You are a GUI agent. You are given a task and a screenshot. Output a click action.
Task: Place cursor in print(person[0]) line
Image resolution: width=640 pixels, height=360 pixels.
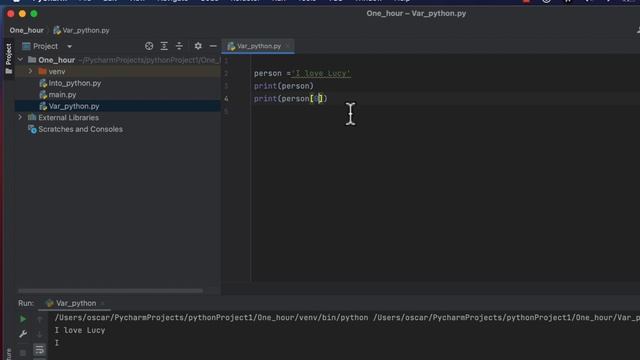click(x=291, y=99)
